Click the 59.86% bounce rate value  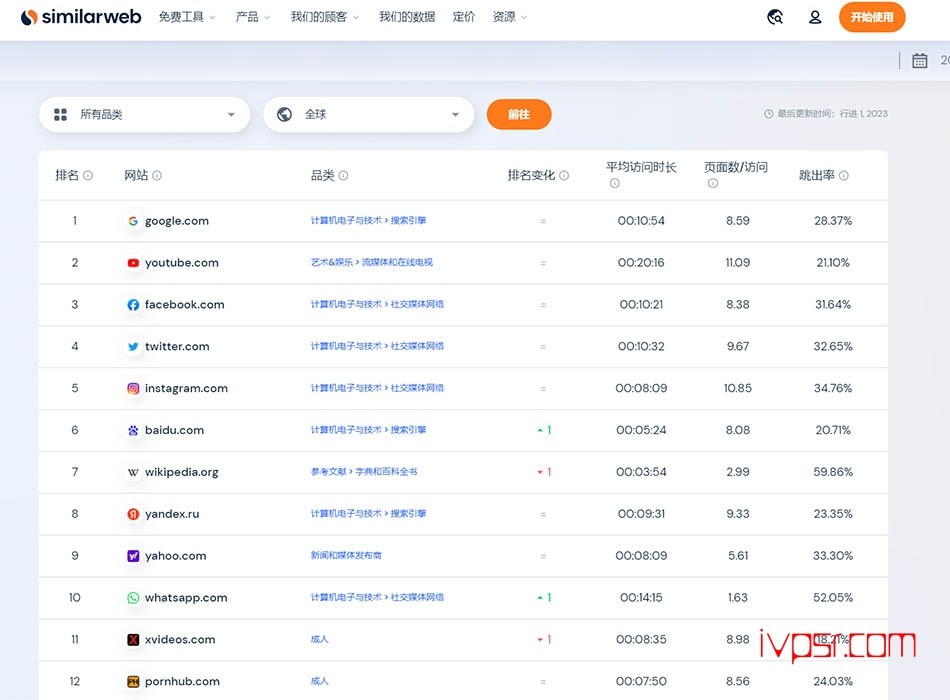[x=833, y=472]
